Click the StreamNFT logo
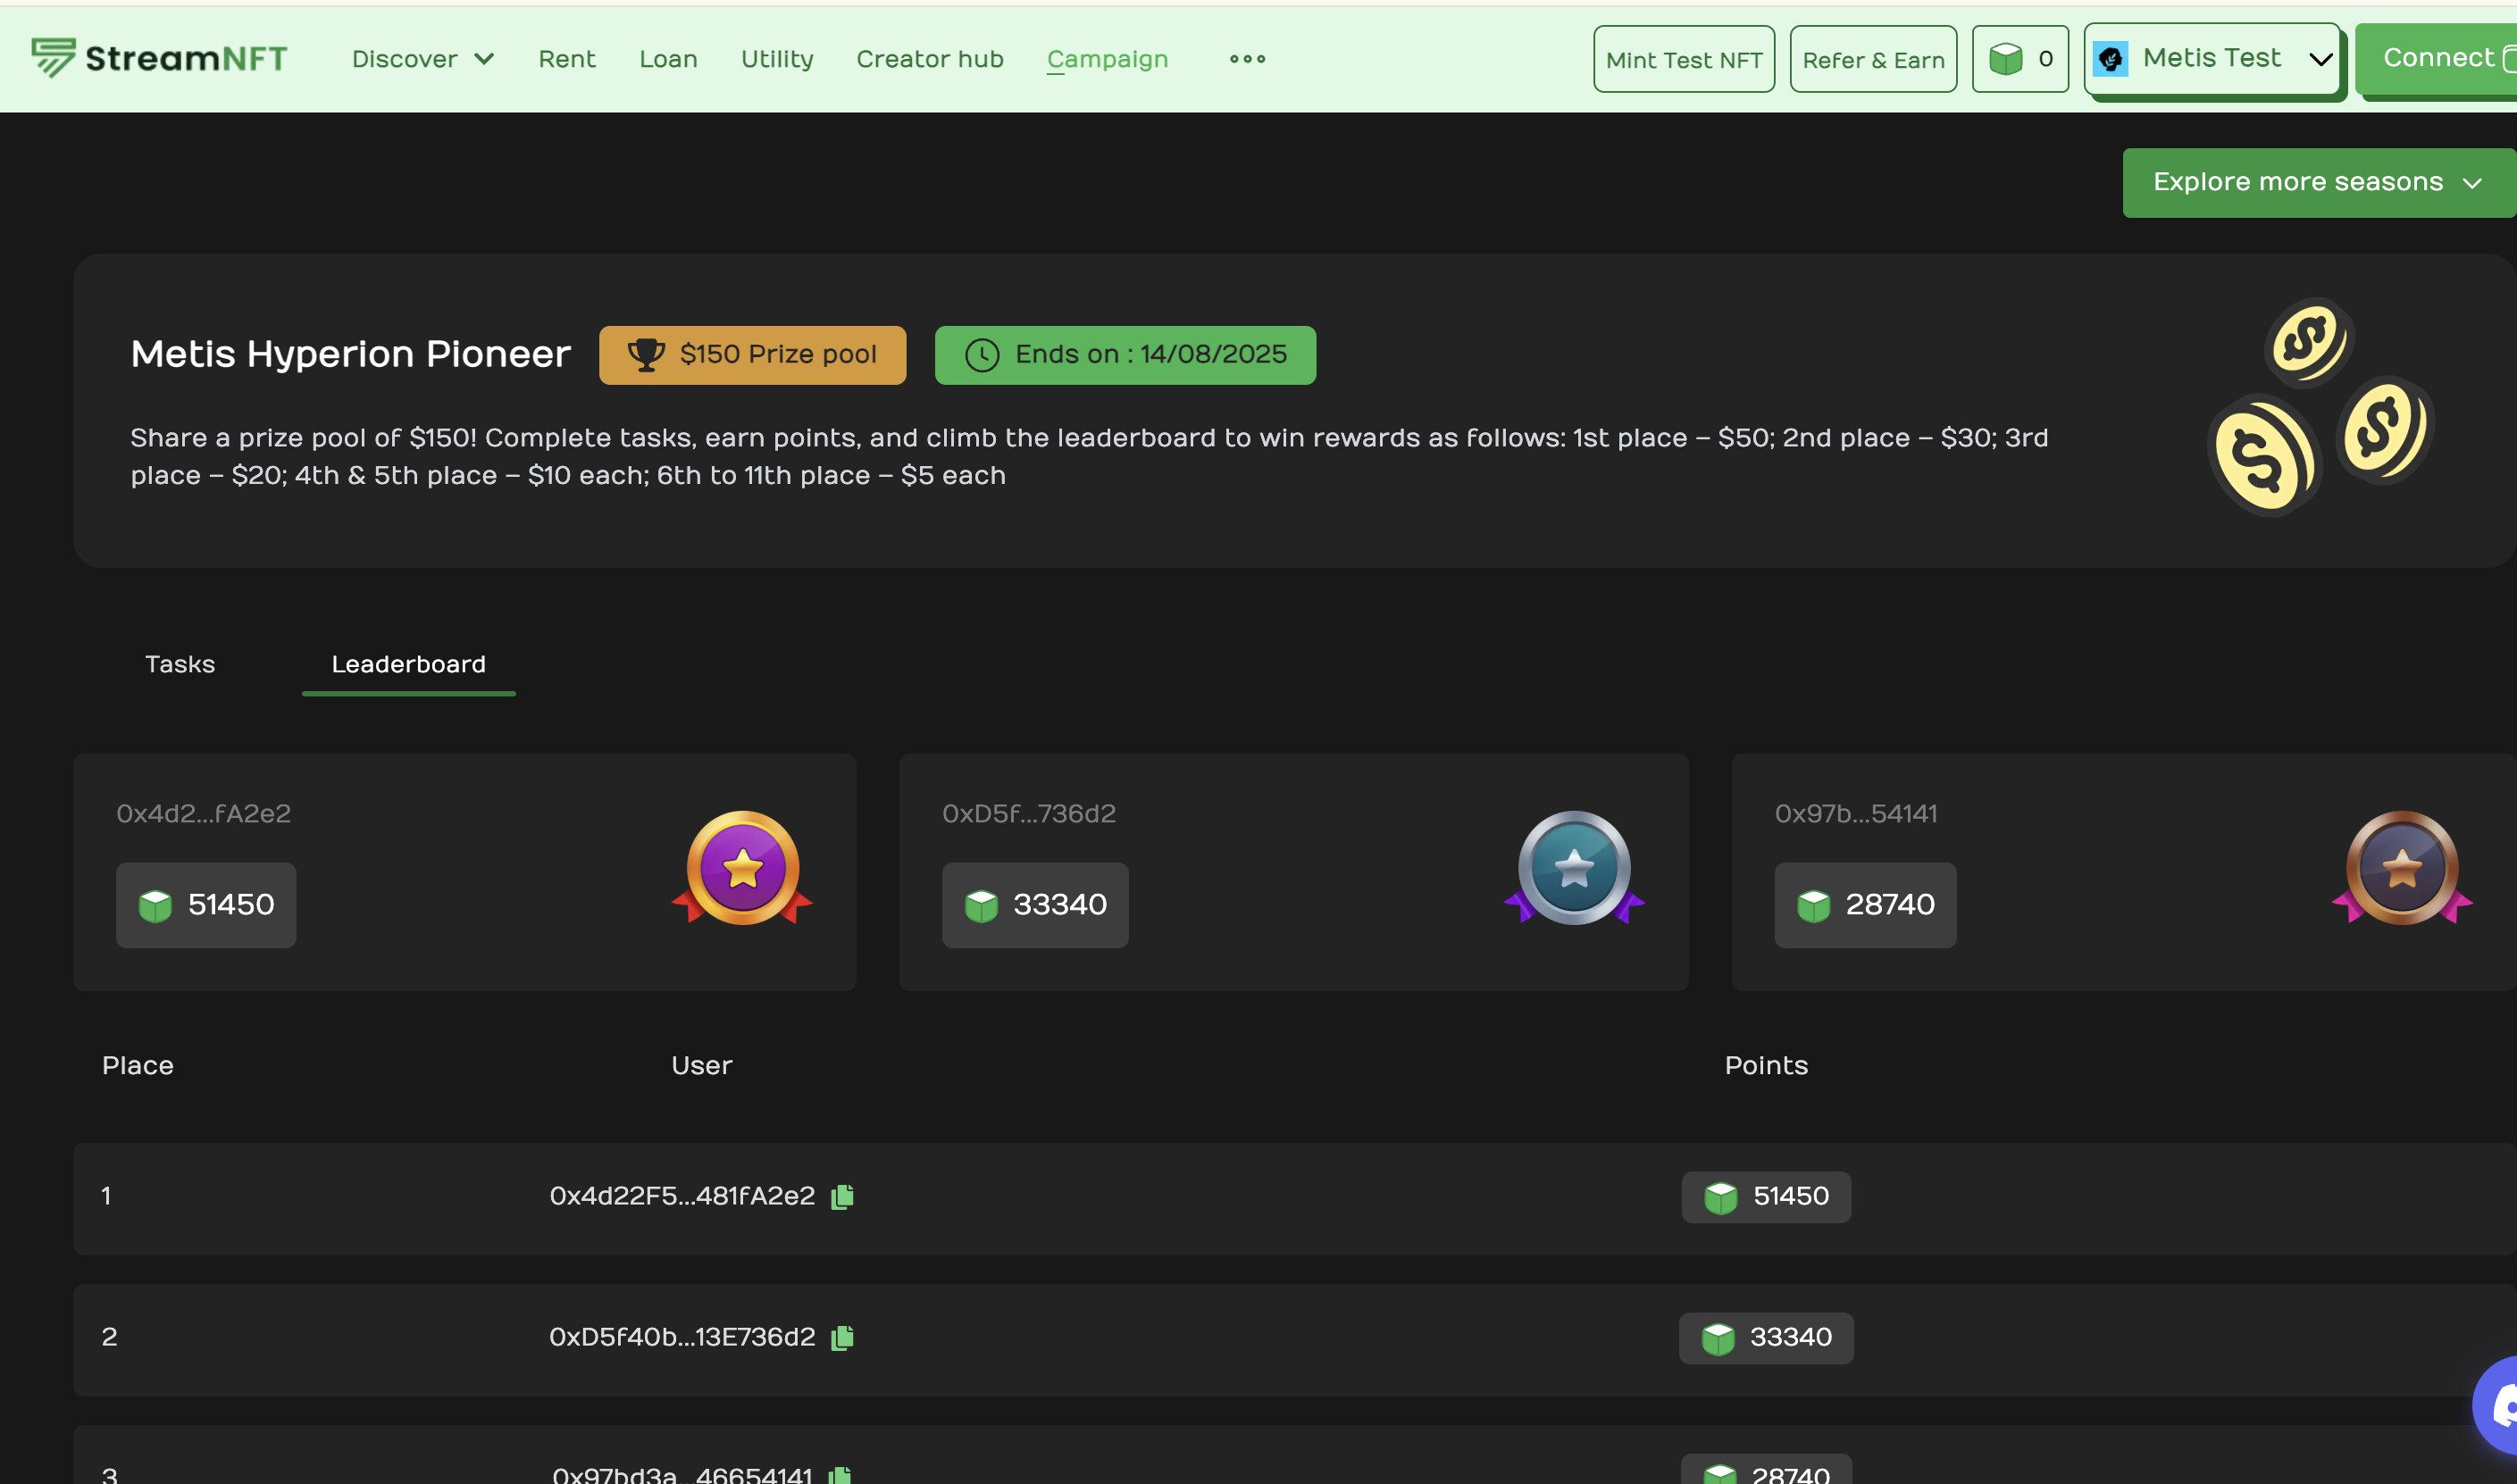Image resolution: width=2517 pixels, height=1484 pixels. tap(160, 58)
